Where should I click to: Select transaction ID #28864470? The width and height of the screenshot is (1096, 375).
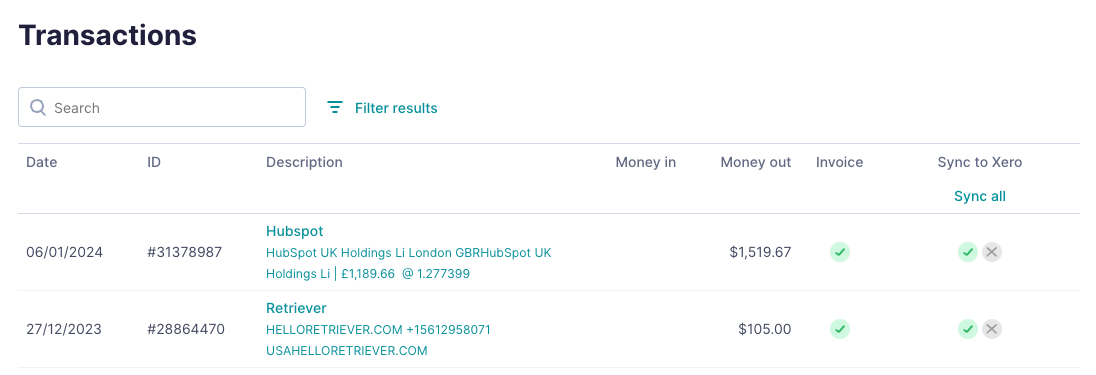click(x=186, y=329)
